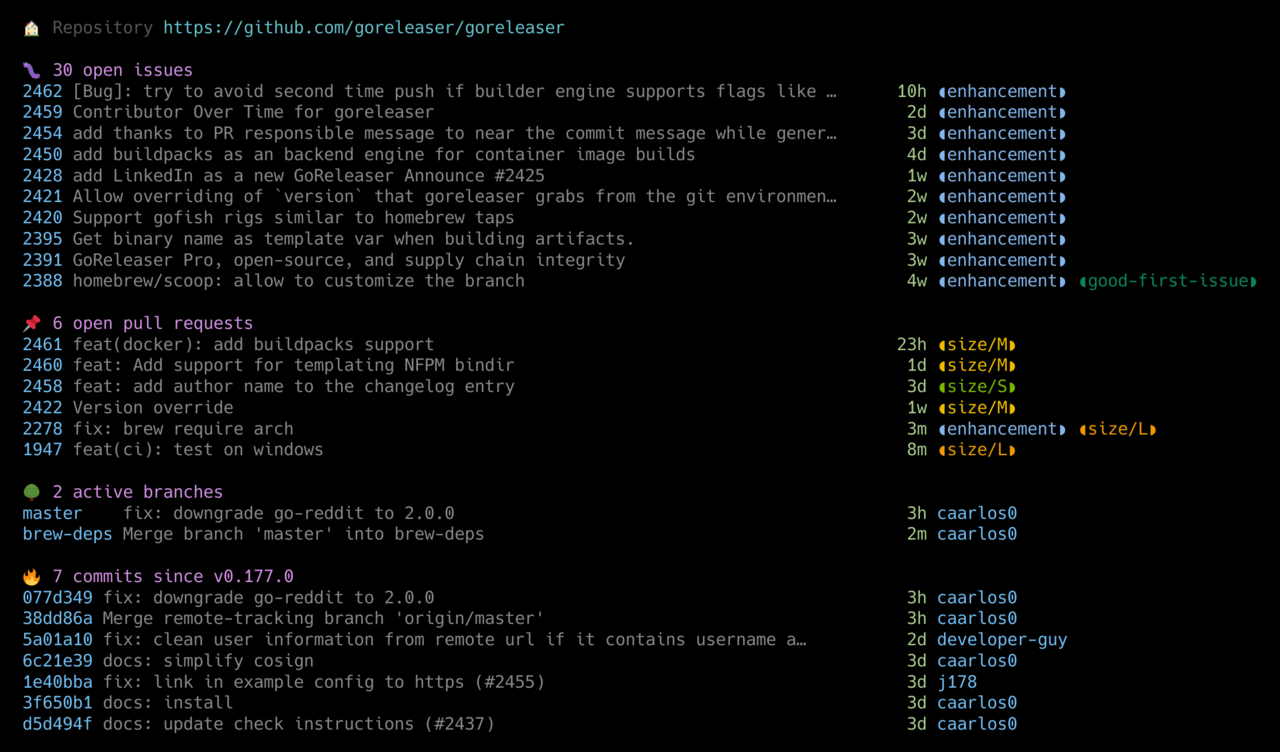Open the goreleaser GitHub repository URL
The height and width of the screenshot is (752, 1280).
(364, 28)
